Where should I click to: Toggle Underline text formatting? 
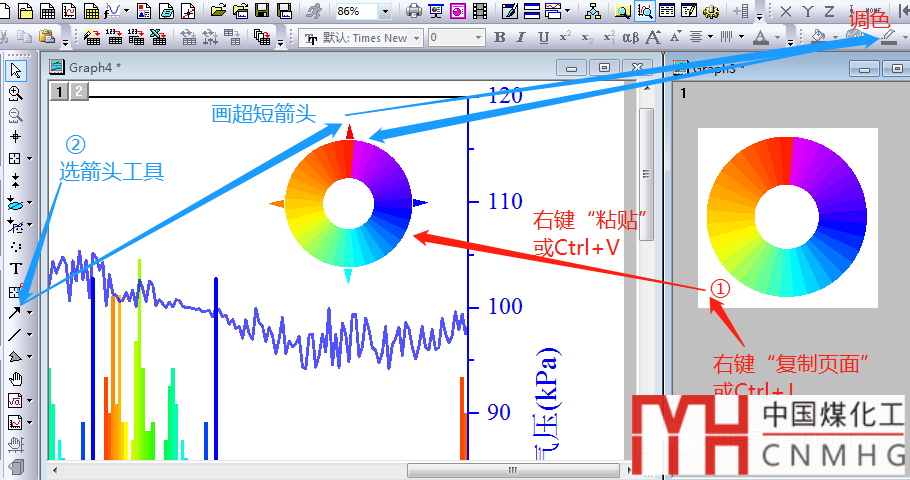coord(543,38)
